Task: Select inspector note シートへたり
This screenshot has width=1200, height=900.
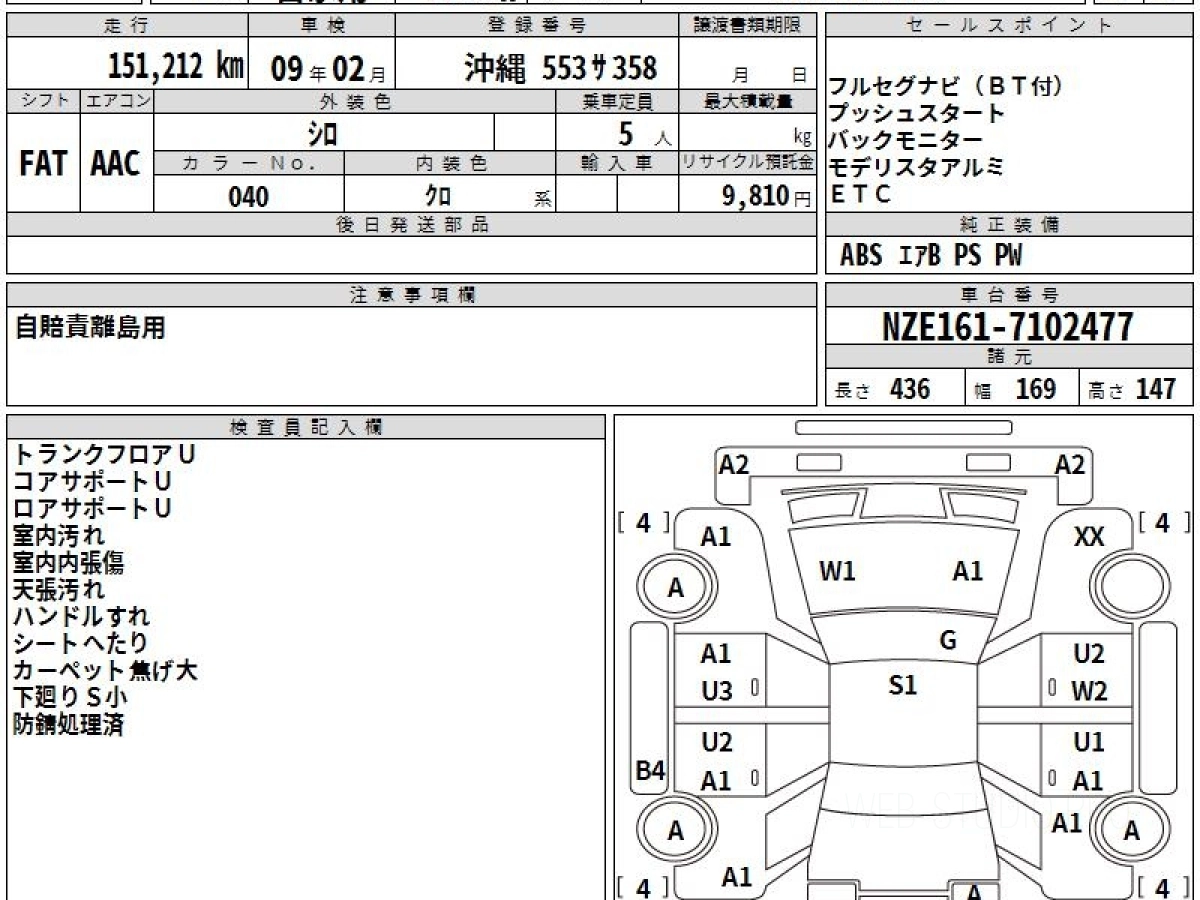Action: point(81,643)
